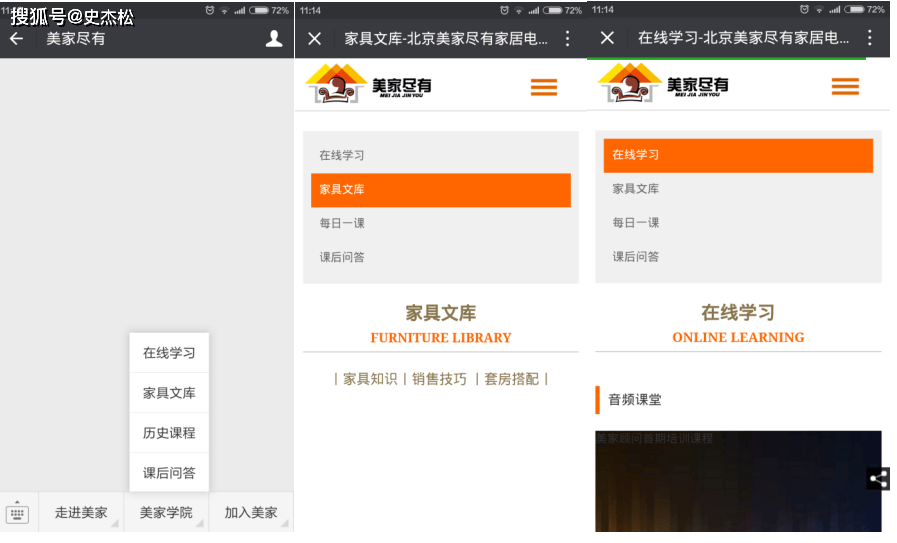Tap the share icon beside the video
This screenshot has width=897, height=543.
coord(878,479)
